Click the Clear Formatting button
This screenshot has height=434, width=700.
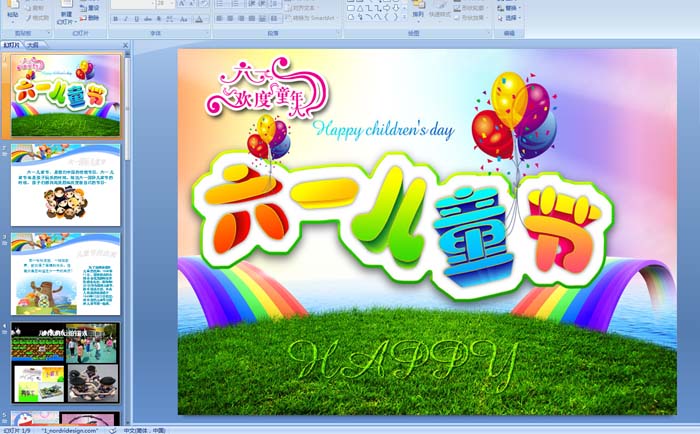[x=204, y=4]
